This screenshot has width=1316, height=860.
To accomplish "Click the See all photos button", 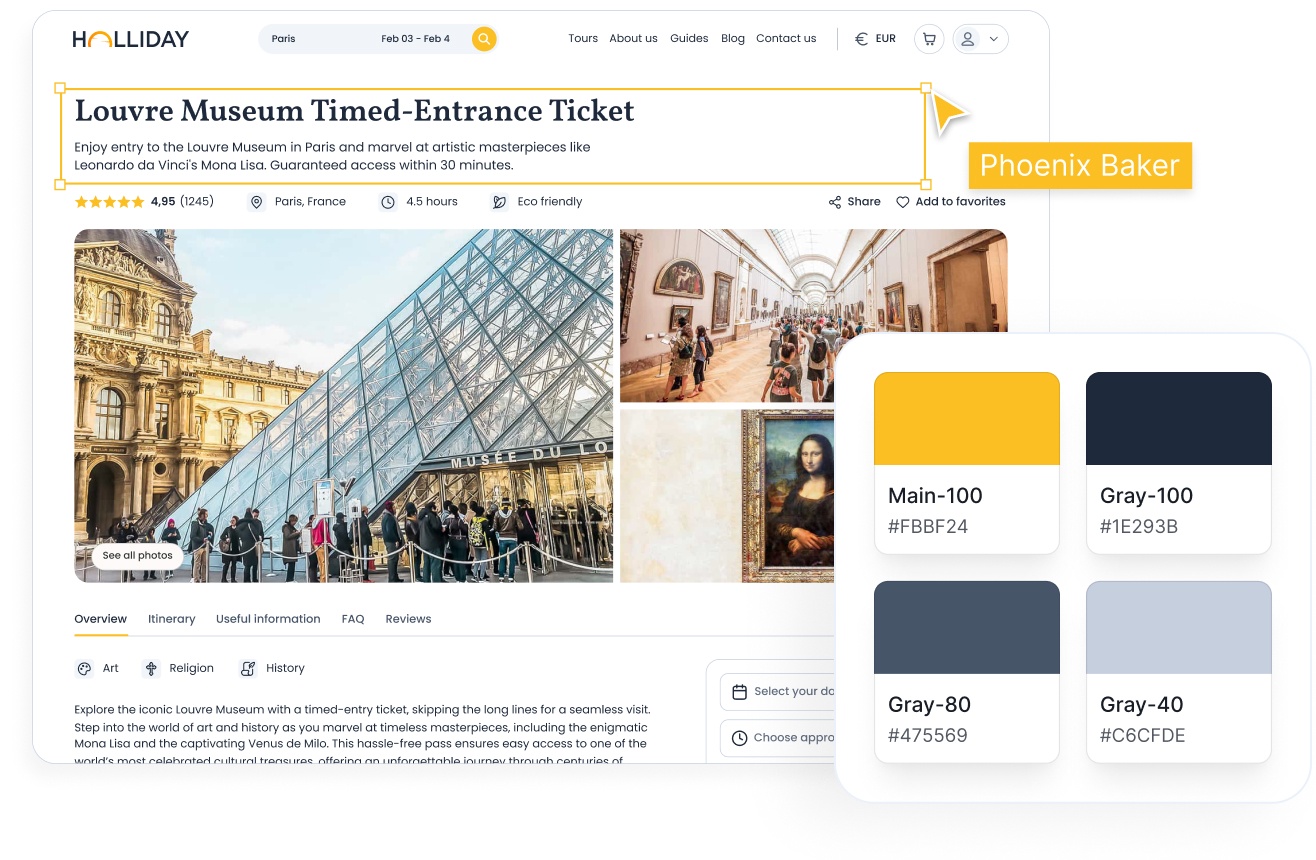I will click(x=138, y=556).
